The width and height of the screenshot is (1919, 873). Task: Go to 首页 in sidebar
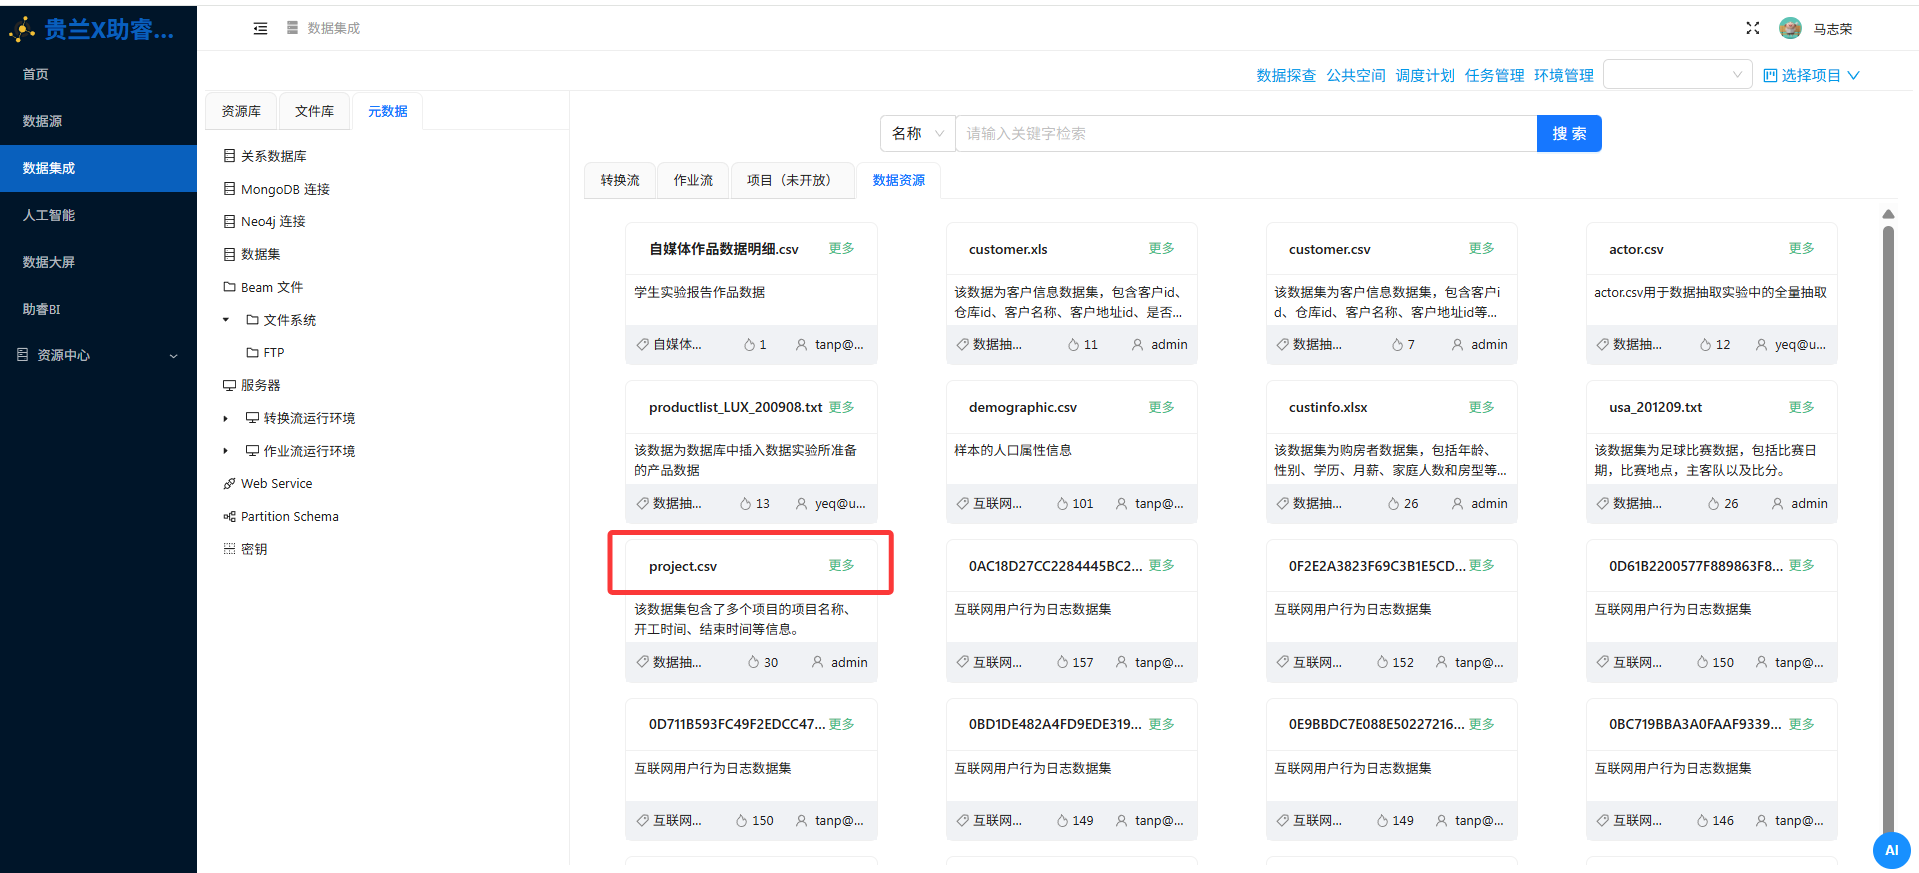coord(98,74)
